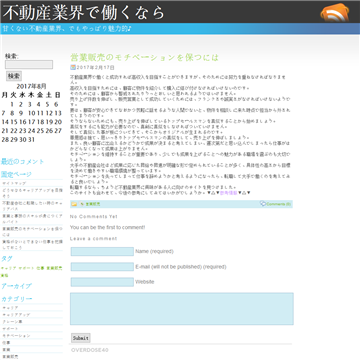Click the 最近のコメント sidebar heading
The height and width of the screenshot is (360, 360).
click(23, 162)
